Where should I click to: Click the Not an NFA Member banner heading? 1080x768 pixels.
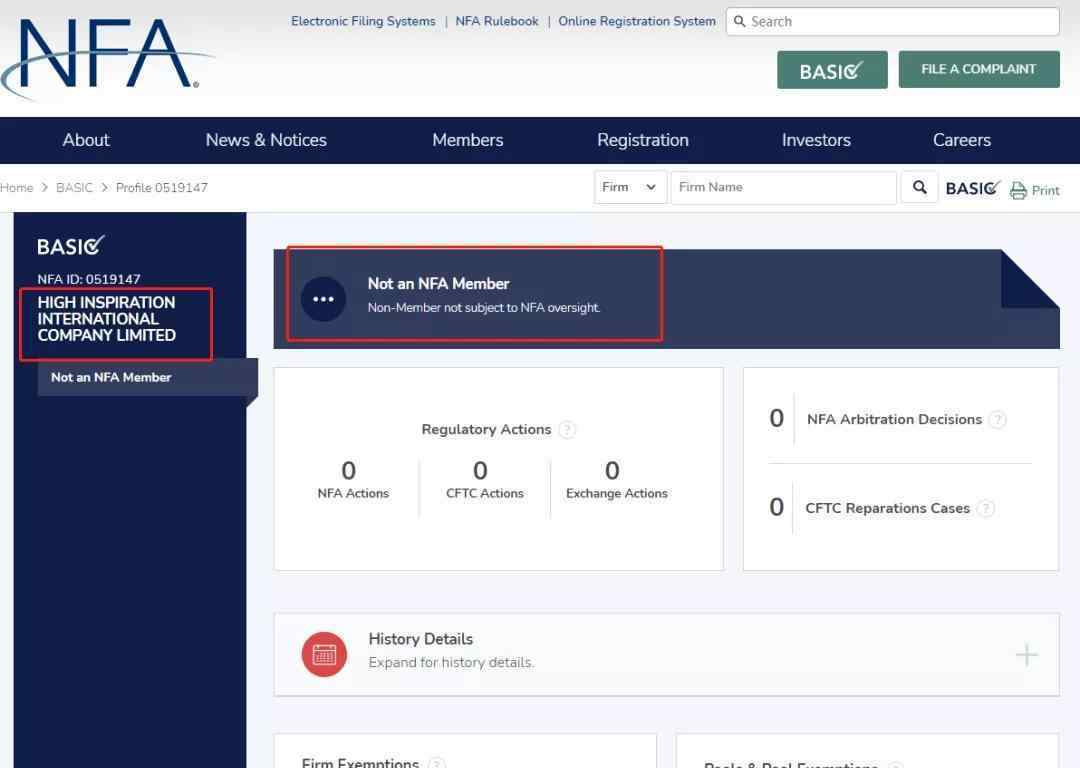[438, 284]
